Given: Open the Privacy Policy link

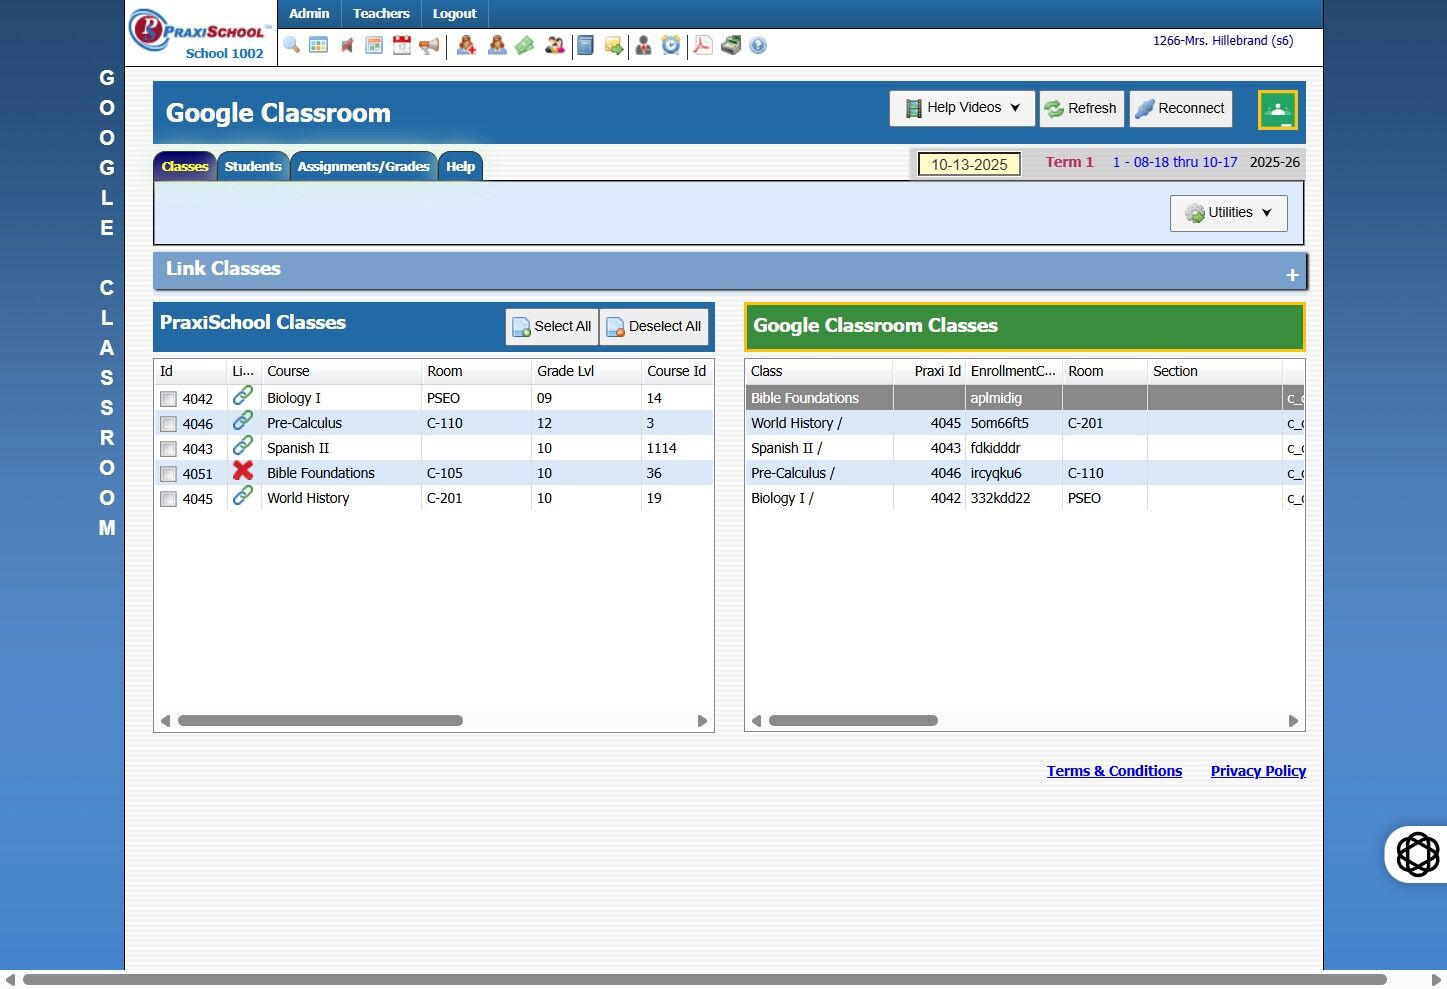Looking at the screenshot, I should coord(1258,771).
